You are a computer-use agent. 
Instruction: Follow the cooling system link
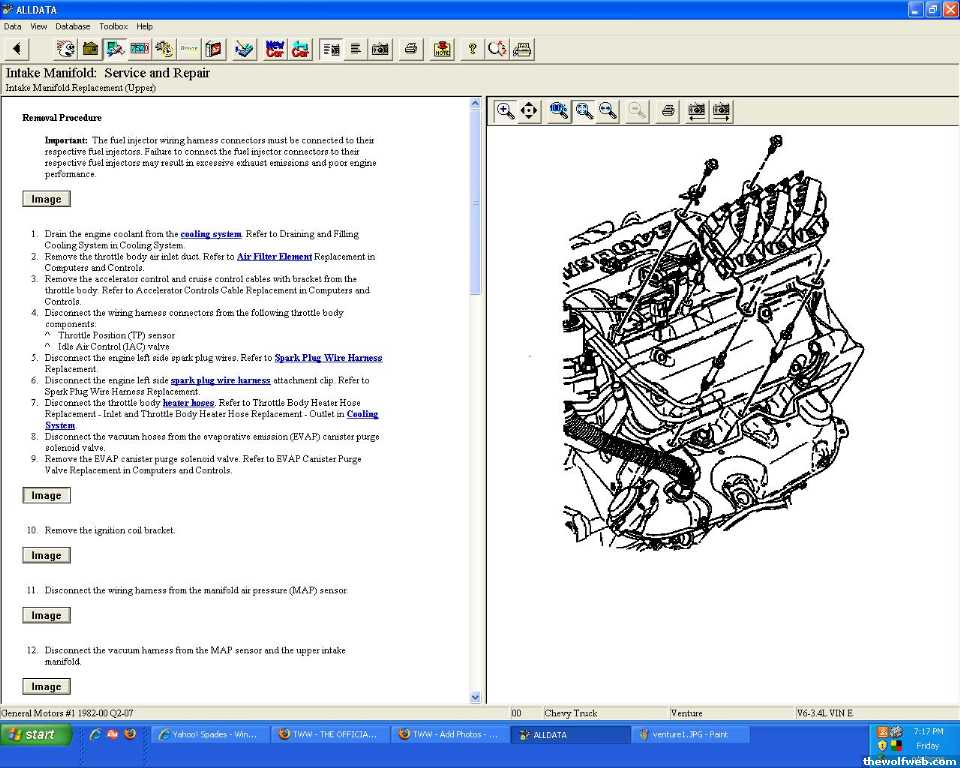pyautogui.click(x=211, y=234)
